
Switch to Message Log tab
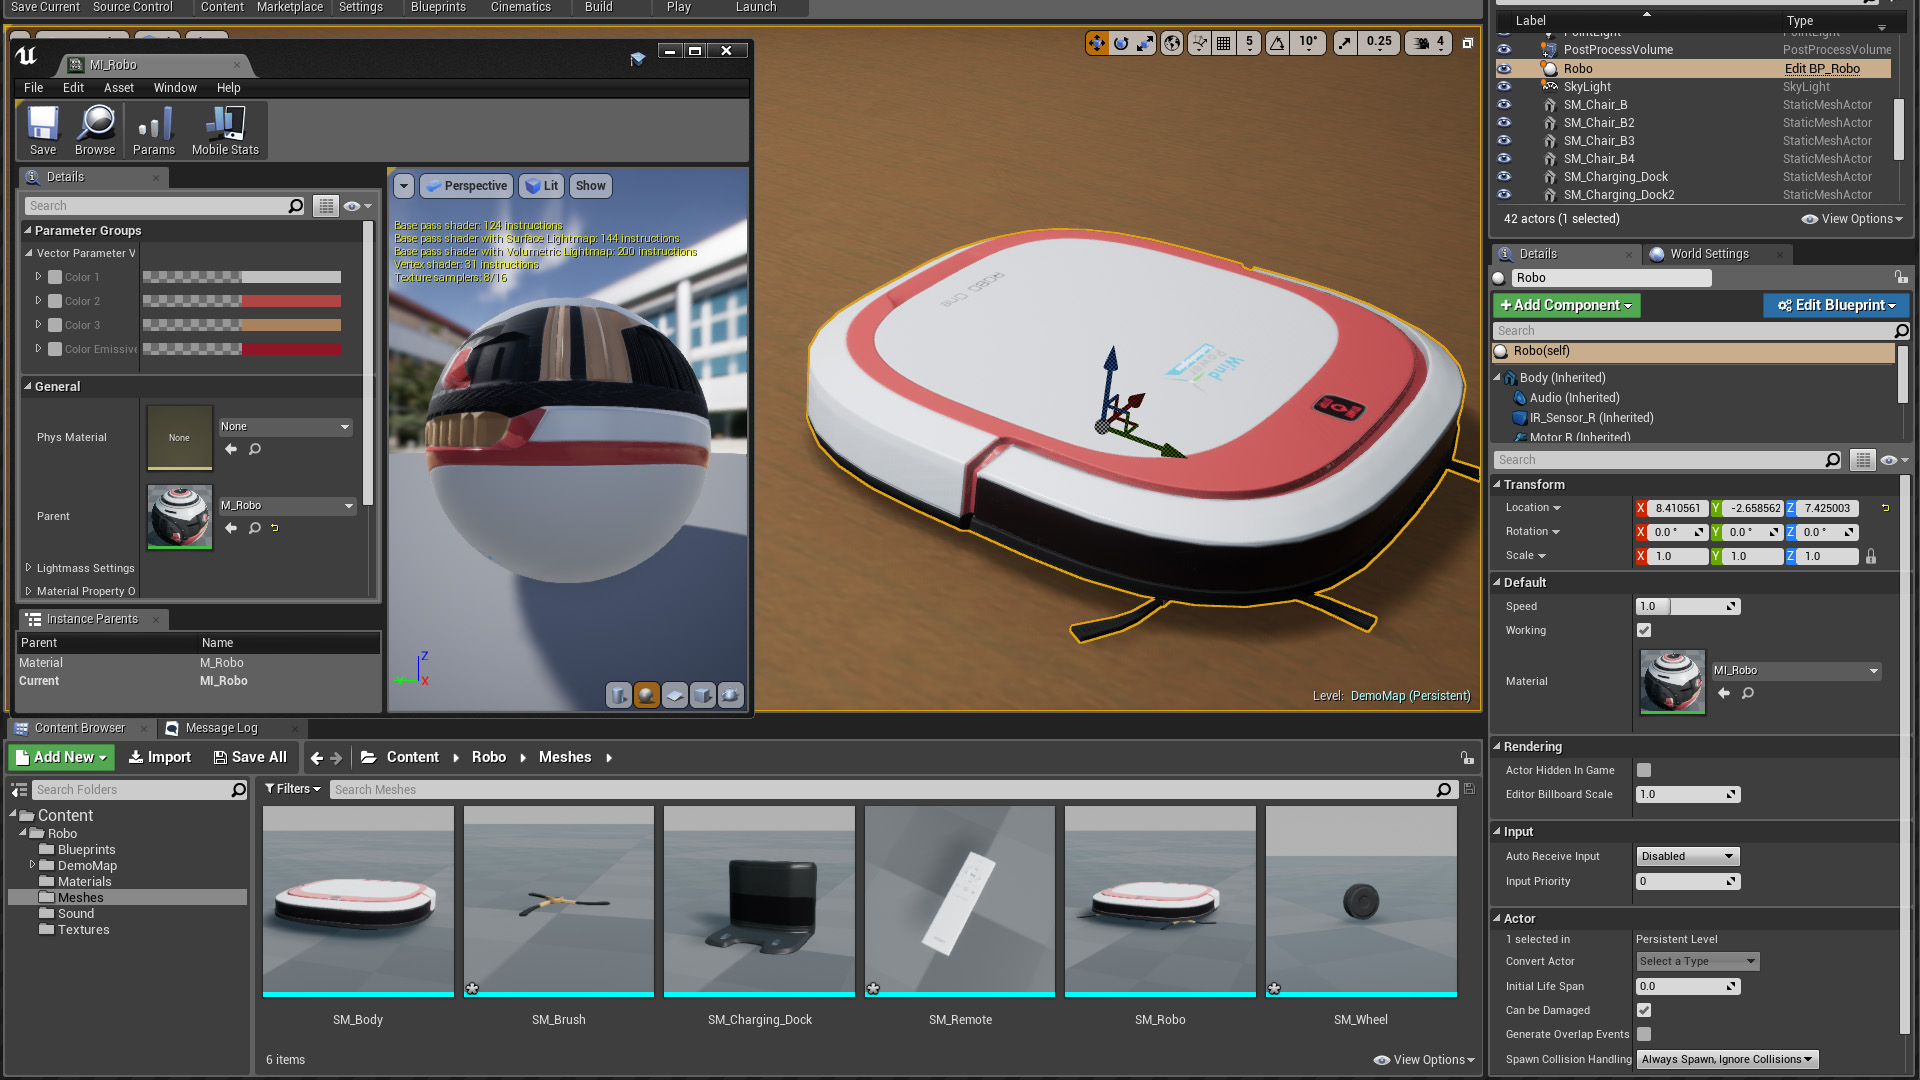coord(221,728)
